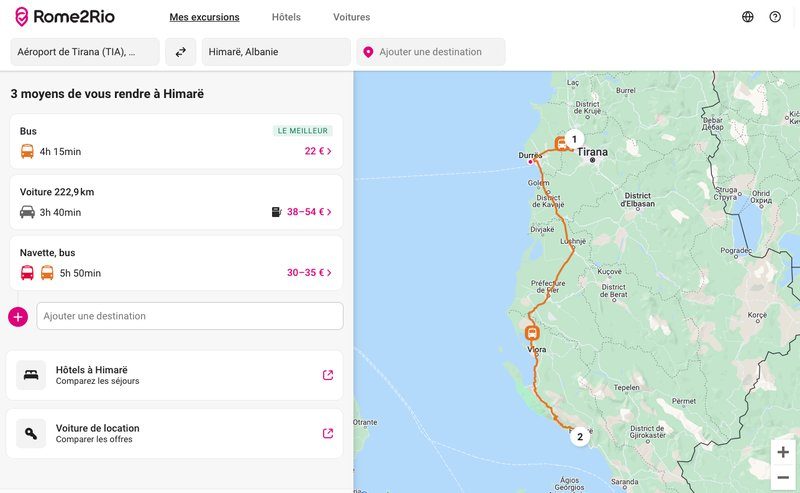Click the orange bus icon in Bus option
Screen dimensions: 800x493
coord(27,152)
